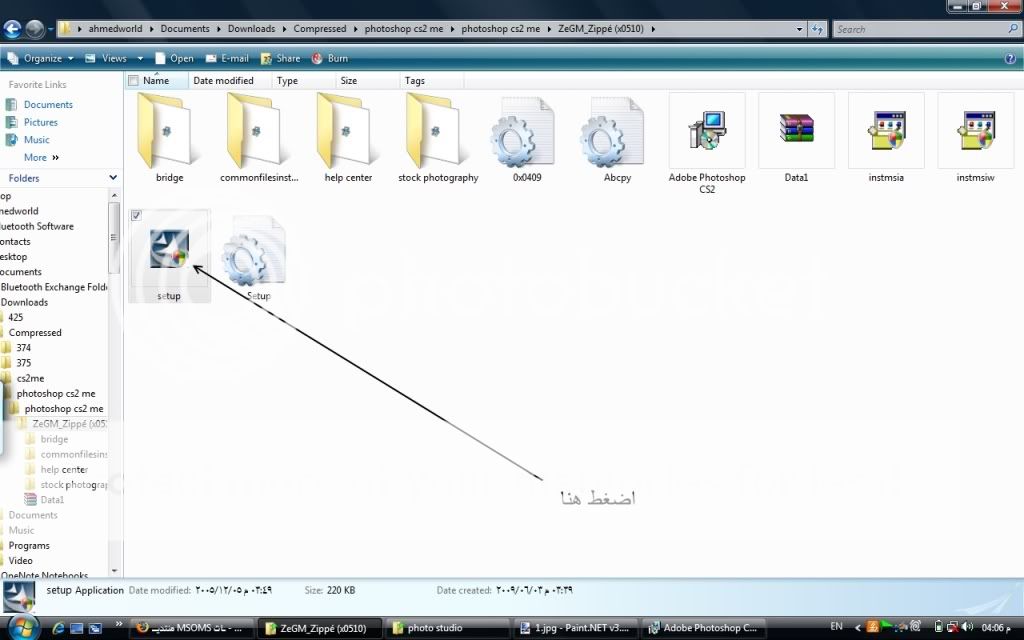The width and height of the screenshot is (1024, 640).
Task: Select the Abcpy settings file
Action: click(616, 132)
